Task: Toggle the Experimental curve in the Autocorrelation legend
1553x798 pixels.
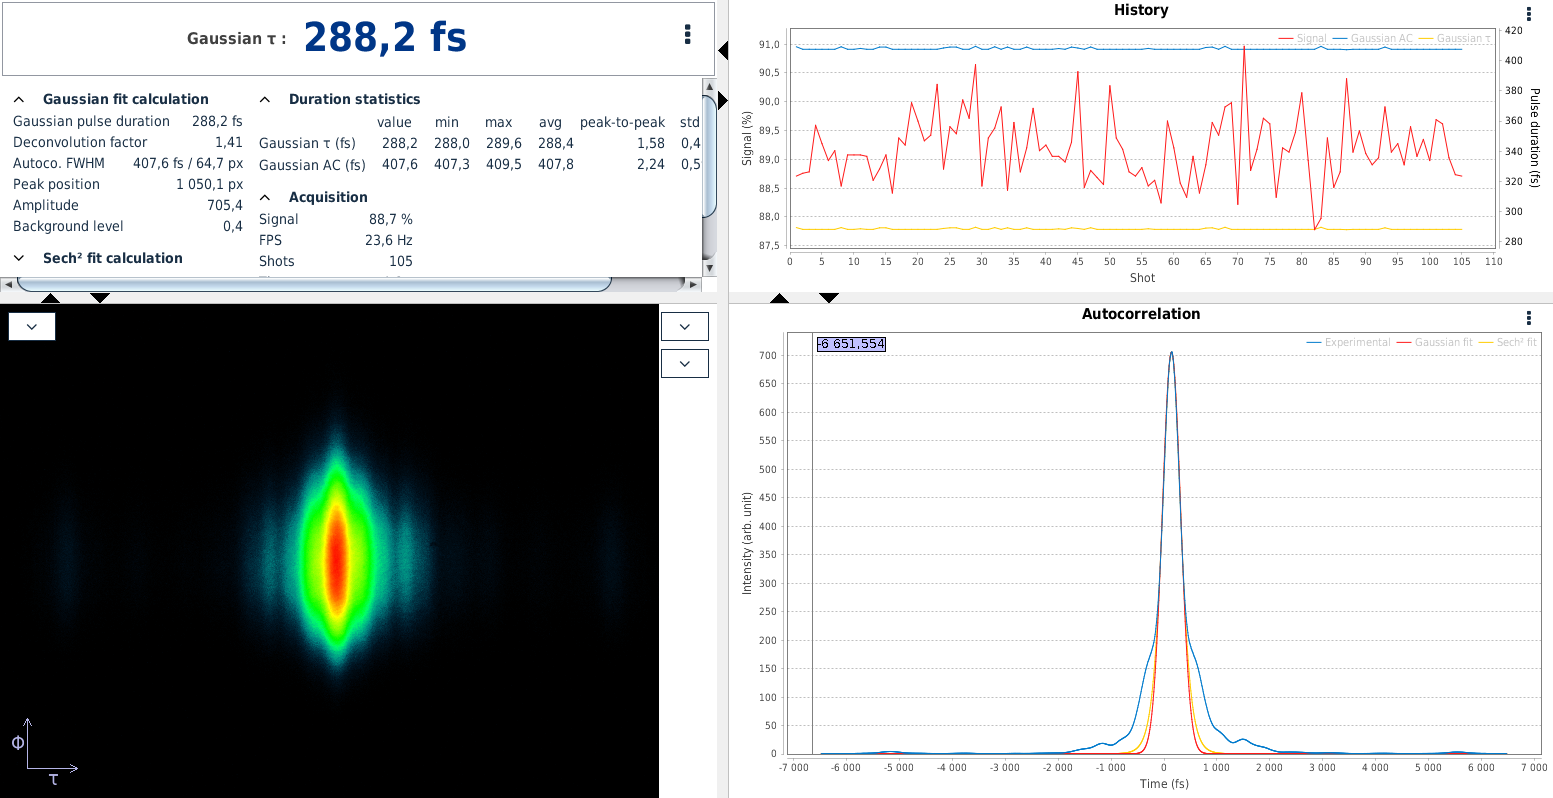Action: pos(1348,342)
